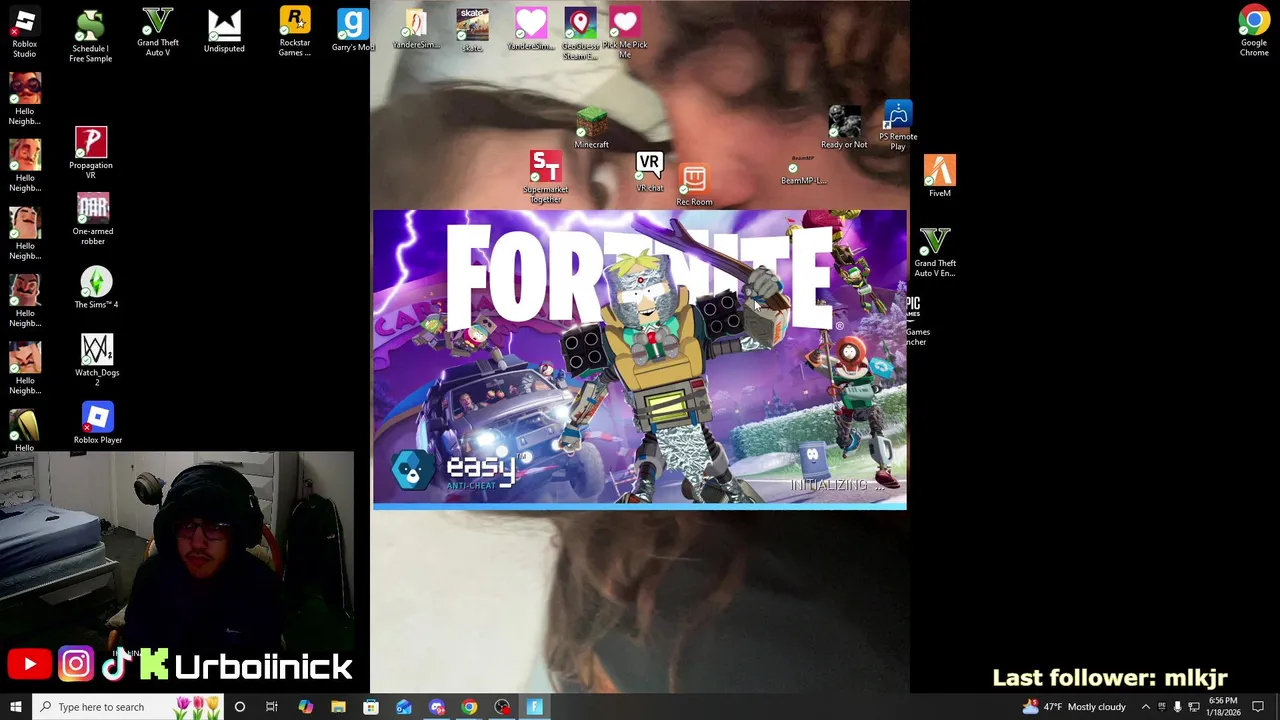Open the One-armed robber shortcut

93,219
